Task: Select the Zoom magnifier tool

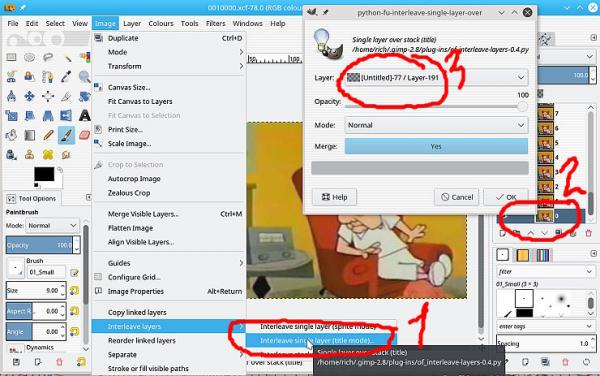Action: pyautogui.click(x=85, y=77)
